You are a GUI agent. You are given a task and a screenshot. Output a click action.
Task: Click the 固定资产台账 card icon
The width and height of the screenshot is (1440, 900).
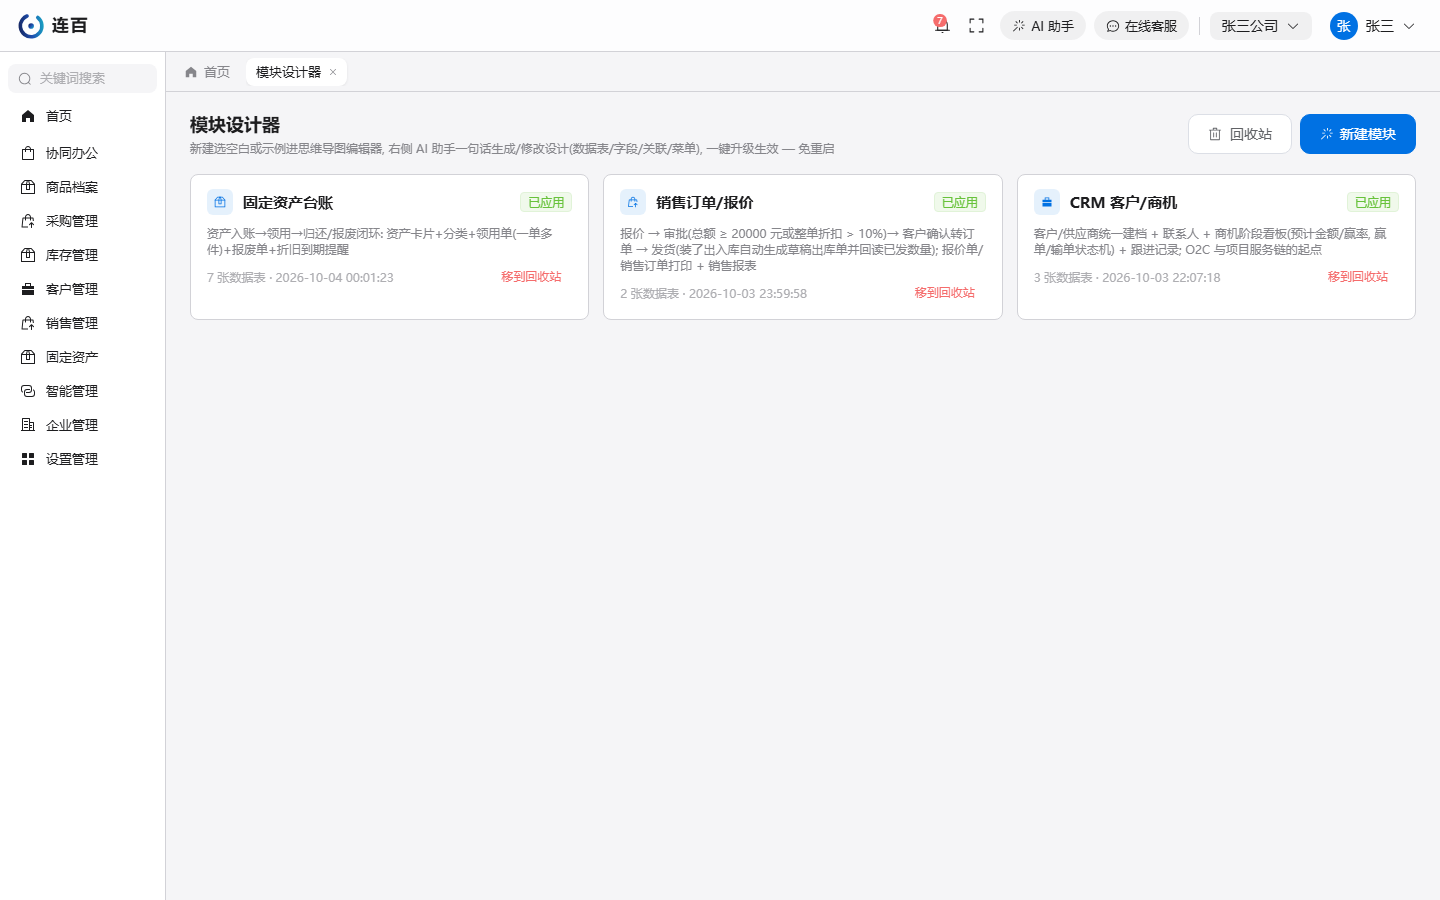click(220, 202)
